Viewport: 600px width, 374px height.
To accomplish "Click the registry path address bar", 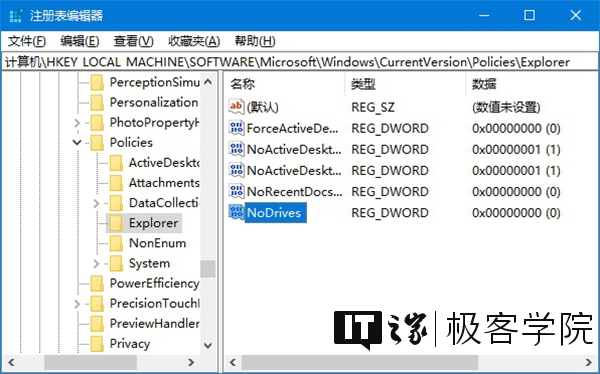I will click(300, 62).
